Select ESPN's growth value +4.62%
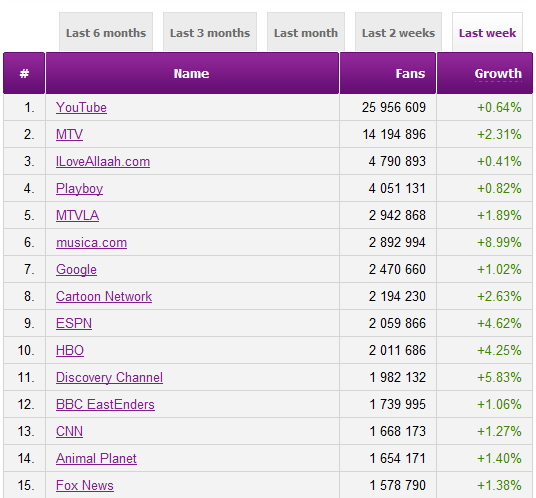 point(499,323)
